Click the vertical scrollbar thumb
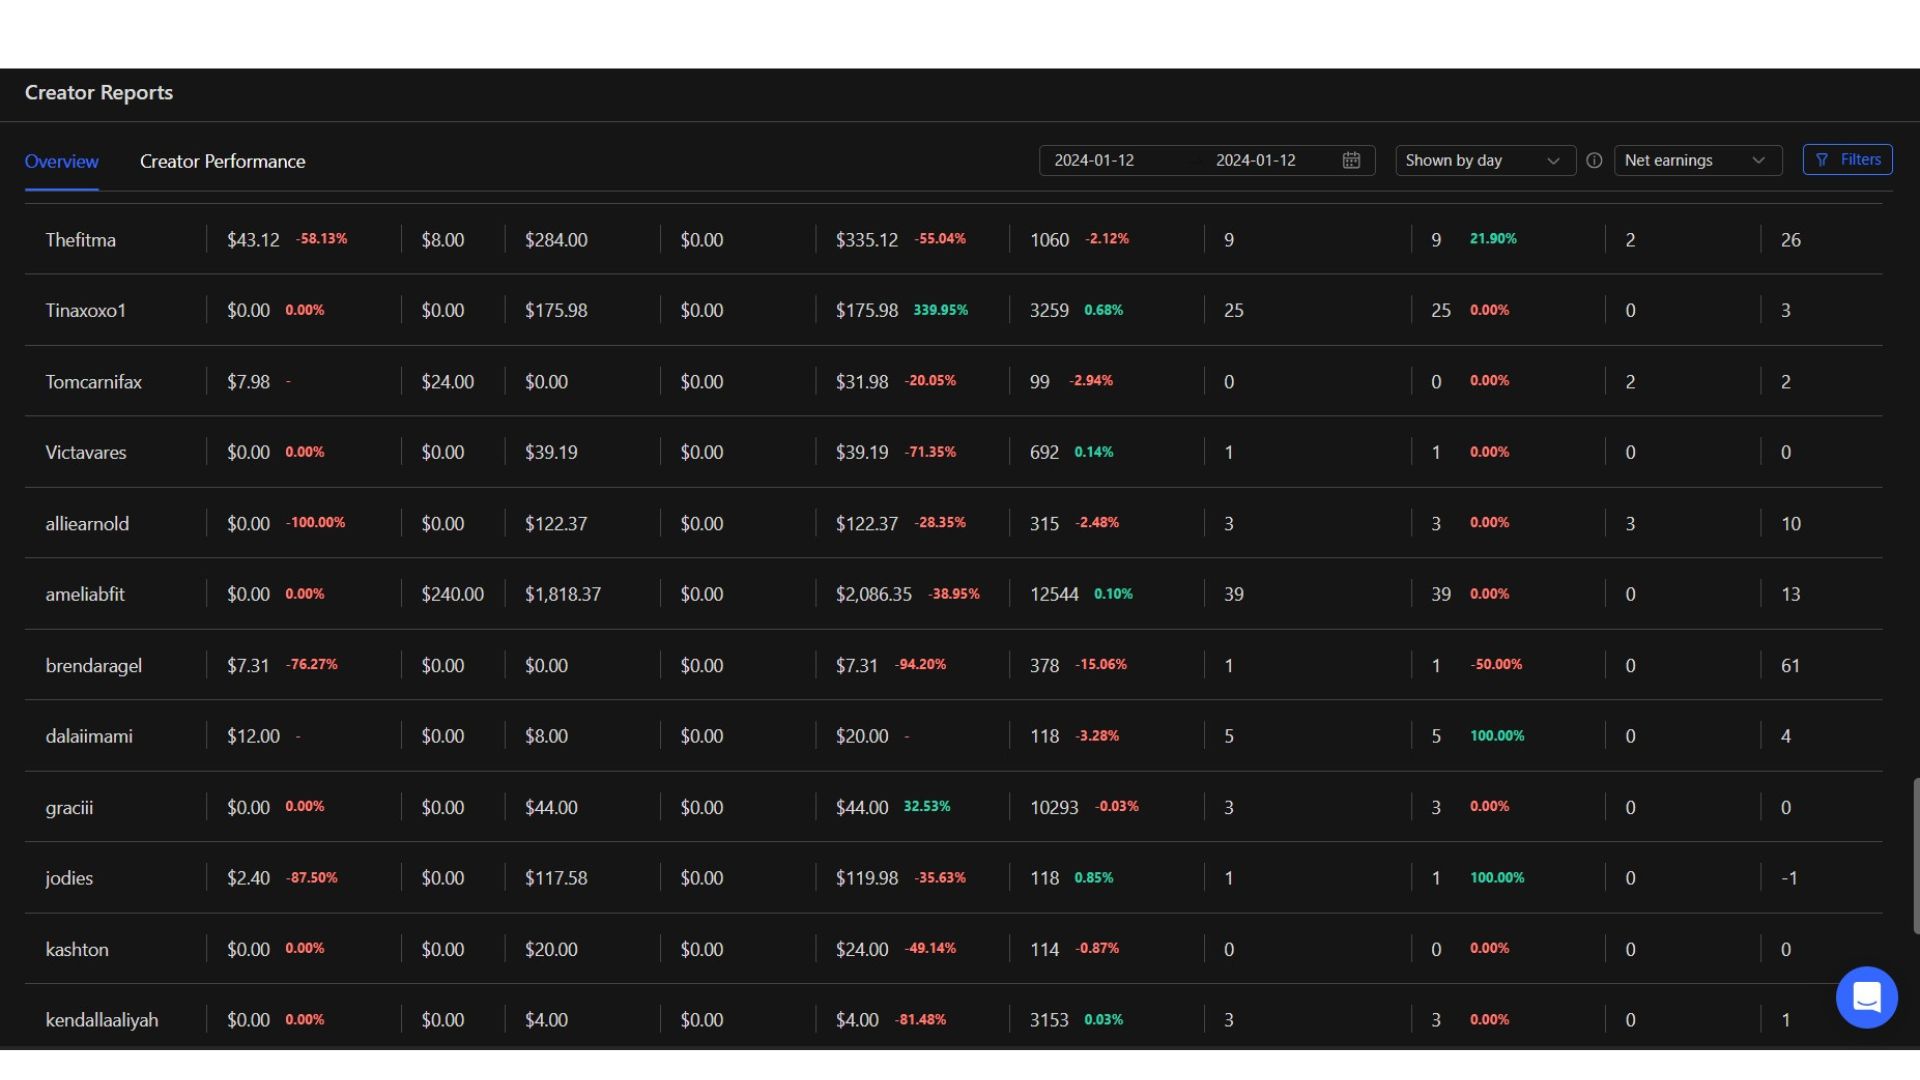 tap(1915, 856)
